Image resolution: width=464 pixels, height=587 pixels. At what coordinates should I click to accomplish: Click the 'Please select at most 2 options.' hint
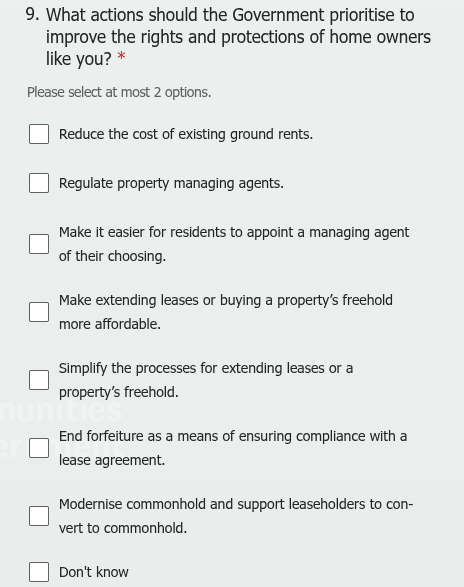[x=119, y=92]
